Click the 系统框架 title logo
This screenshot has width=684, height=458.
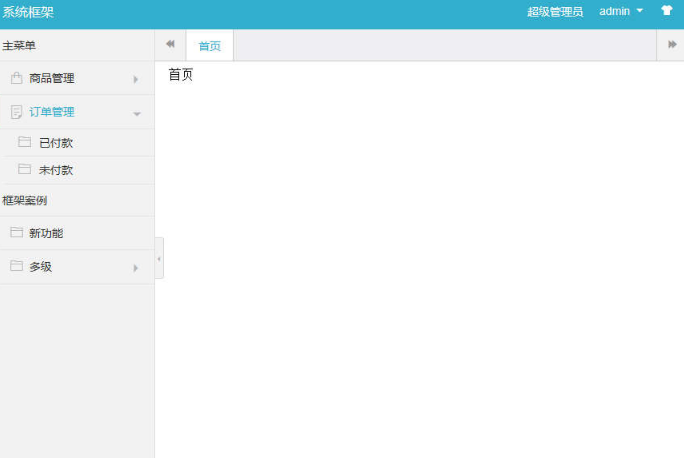[28, 12]
